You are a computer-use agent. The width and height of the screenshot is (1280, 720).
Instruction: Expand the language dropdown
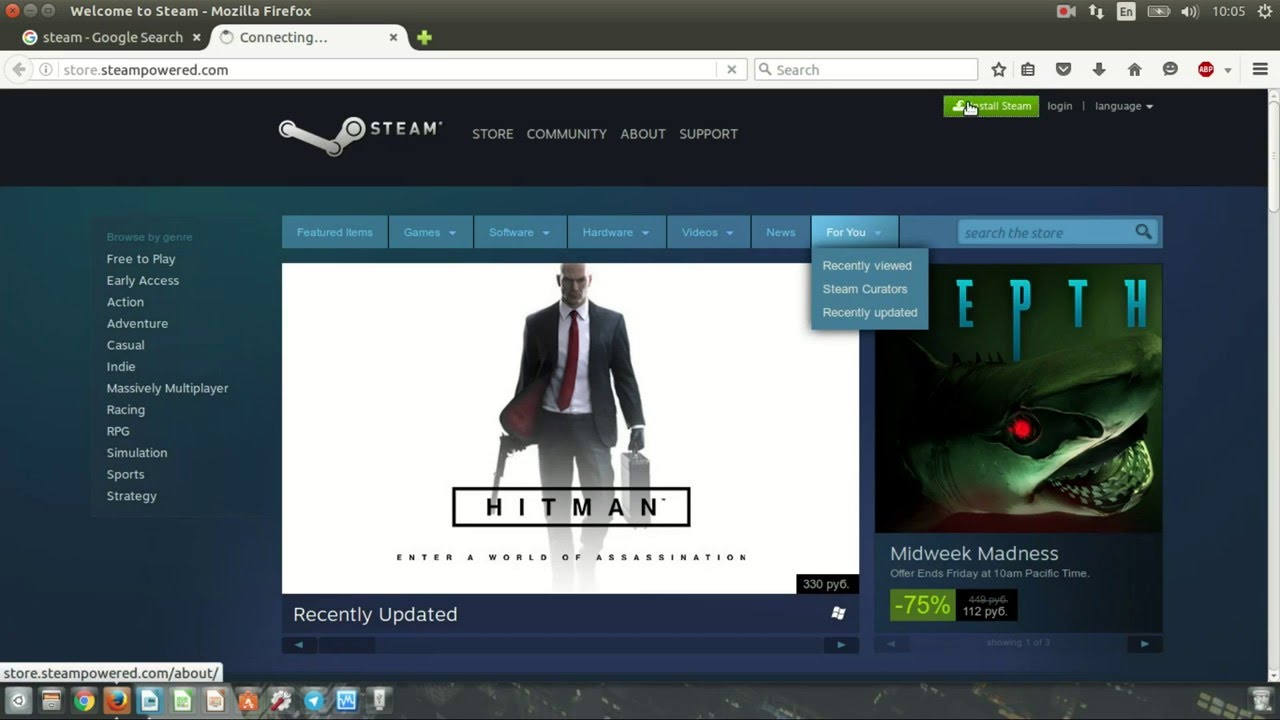(1124, 106)
